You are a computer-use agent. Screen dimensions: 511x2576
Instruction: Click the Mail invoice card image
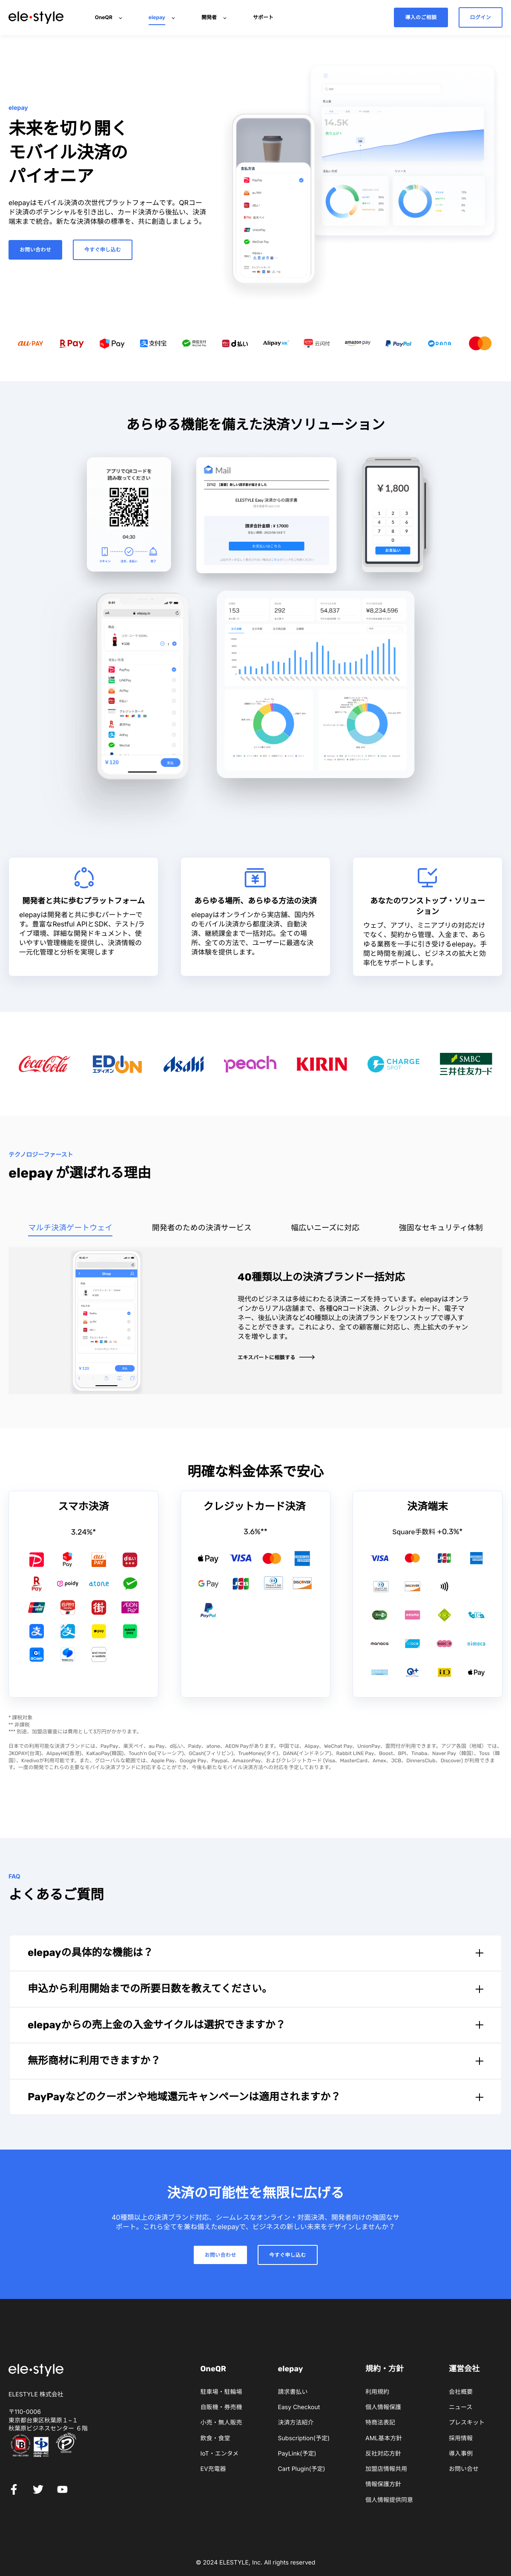266,515
